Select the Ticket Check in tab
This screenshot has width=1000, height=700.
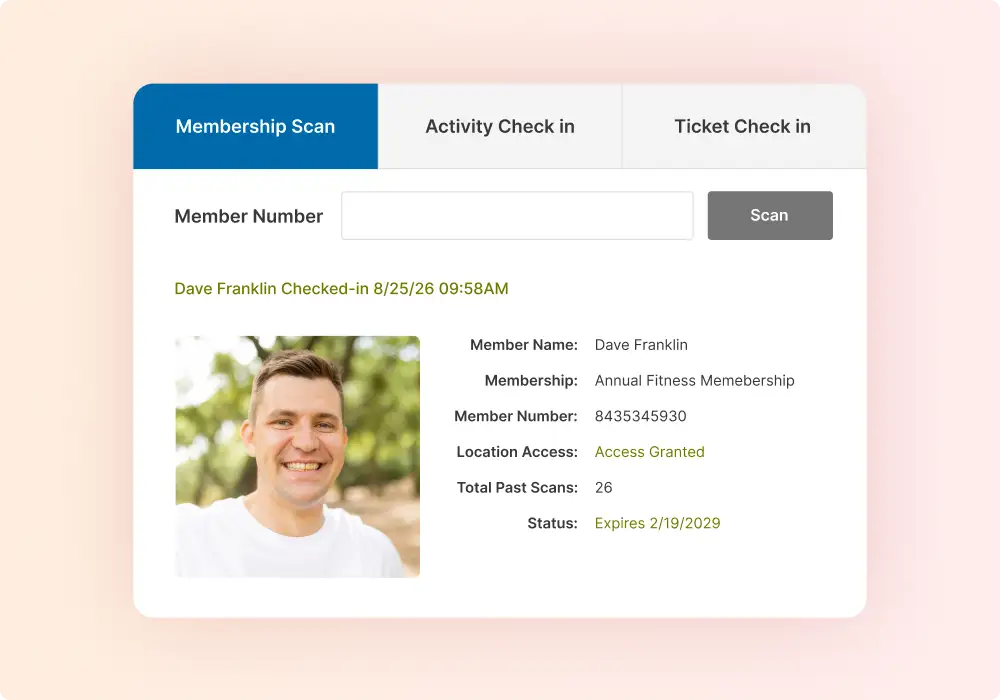742,127
